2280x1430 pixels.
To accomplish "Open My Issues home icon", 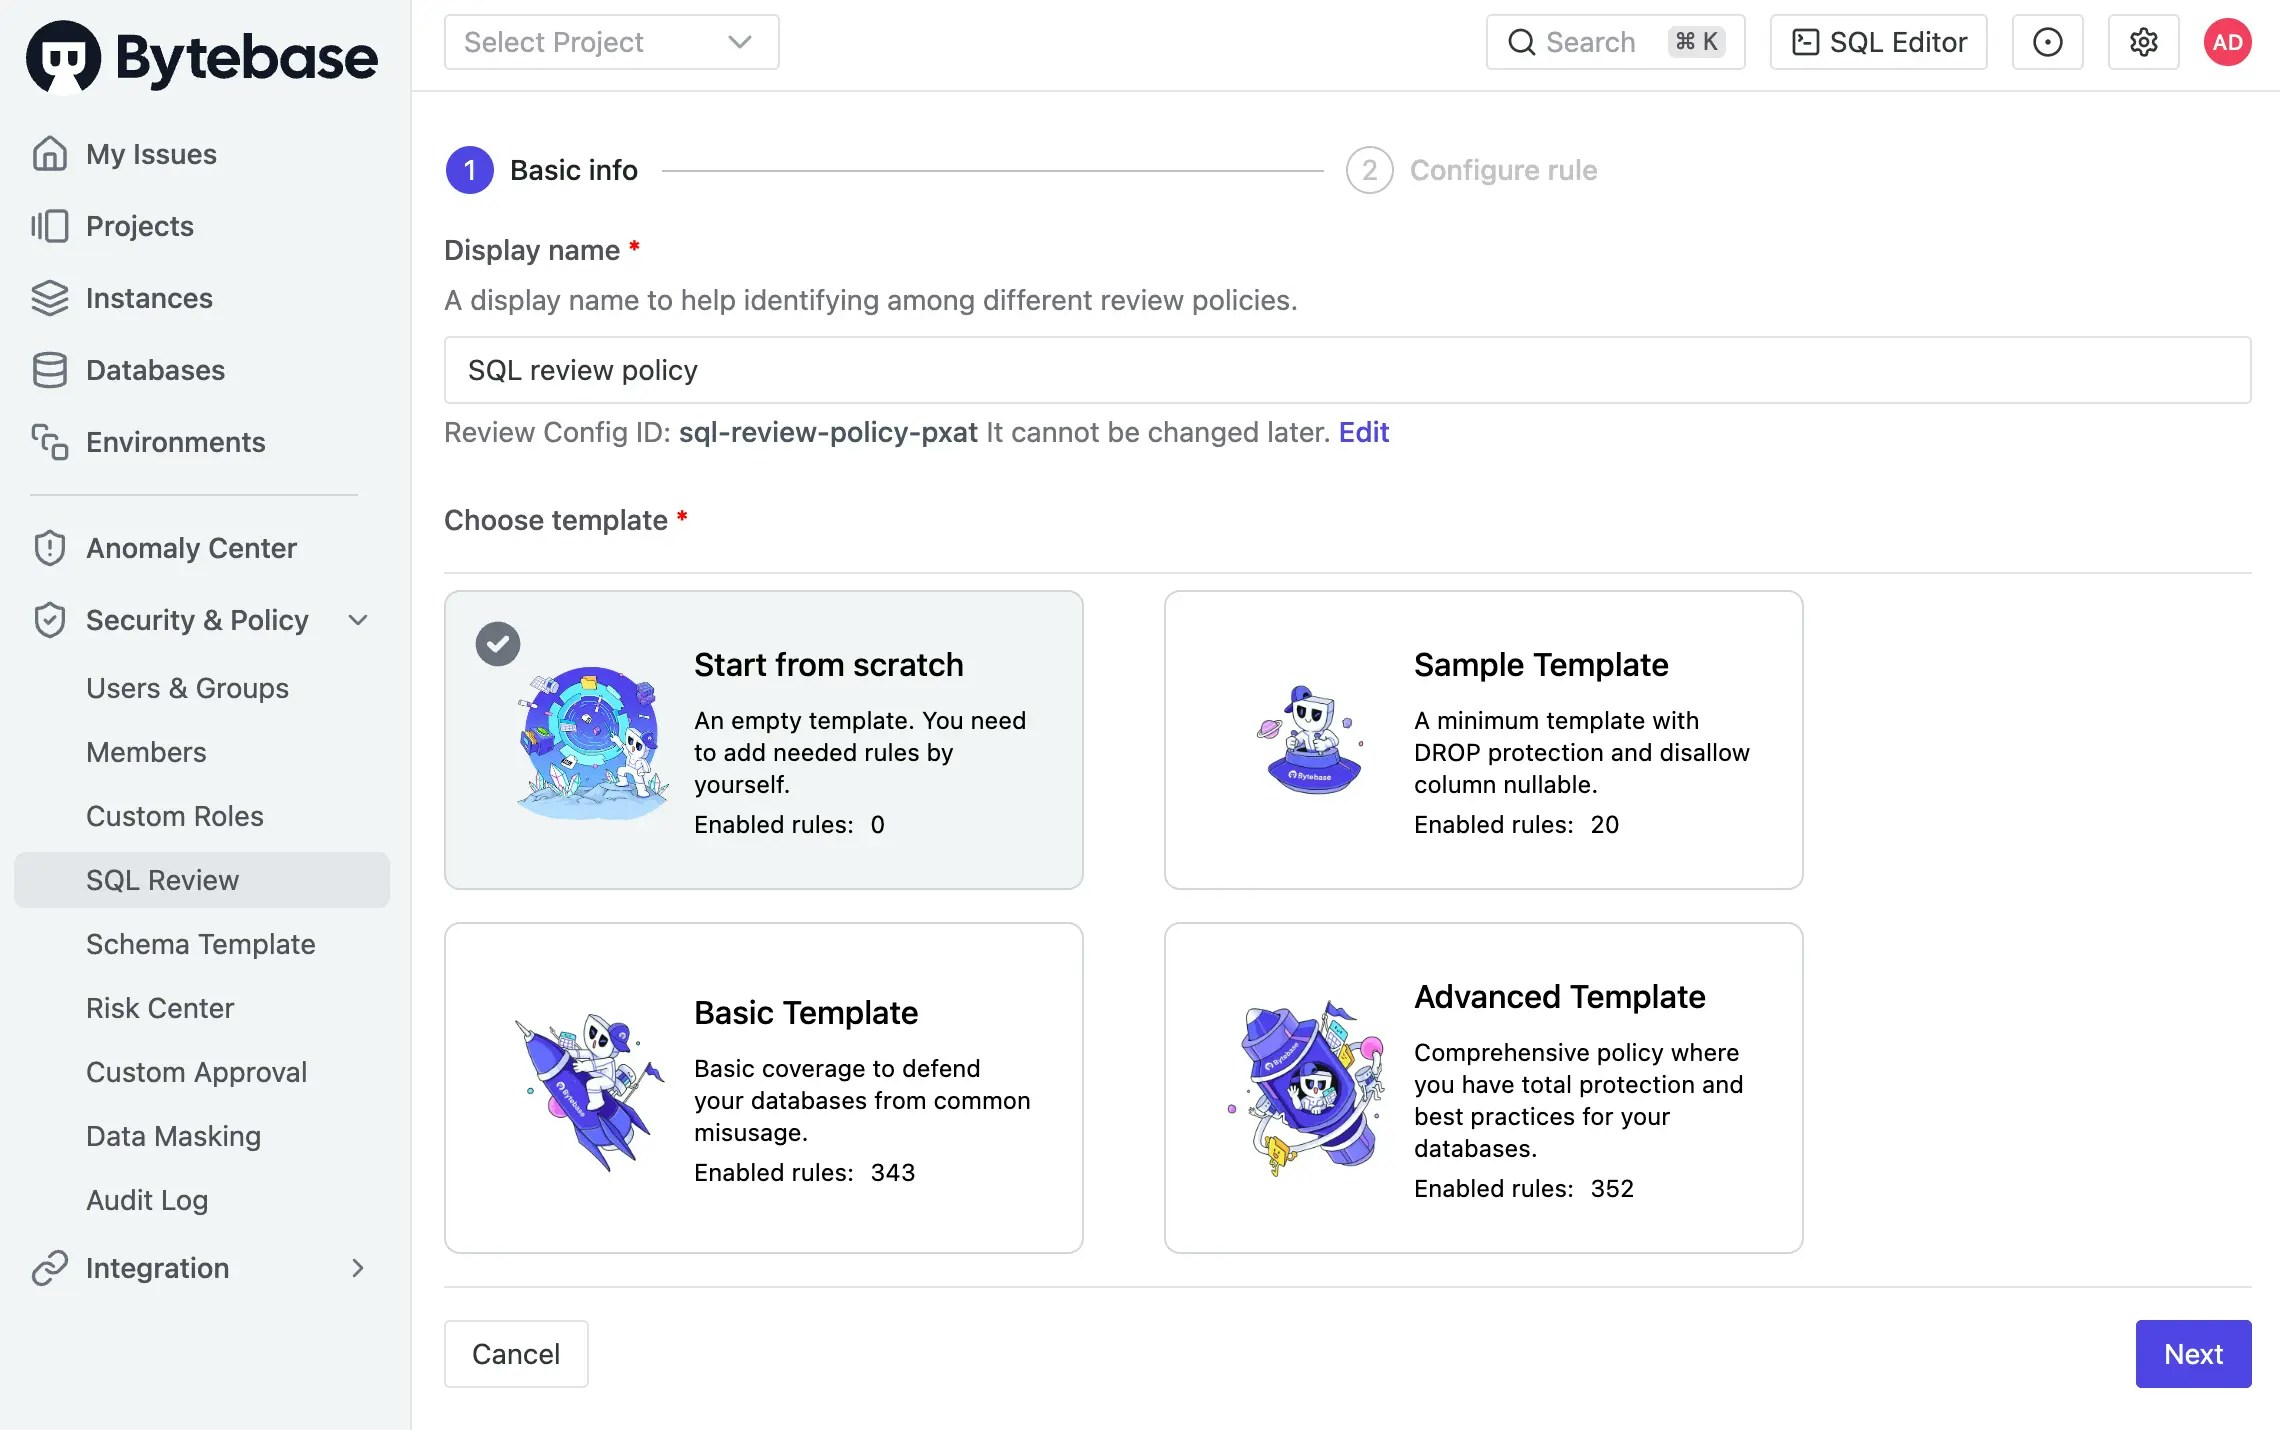I will (x=49, y=154).
